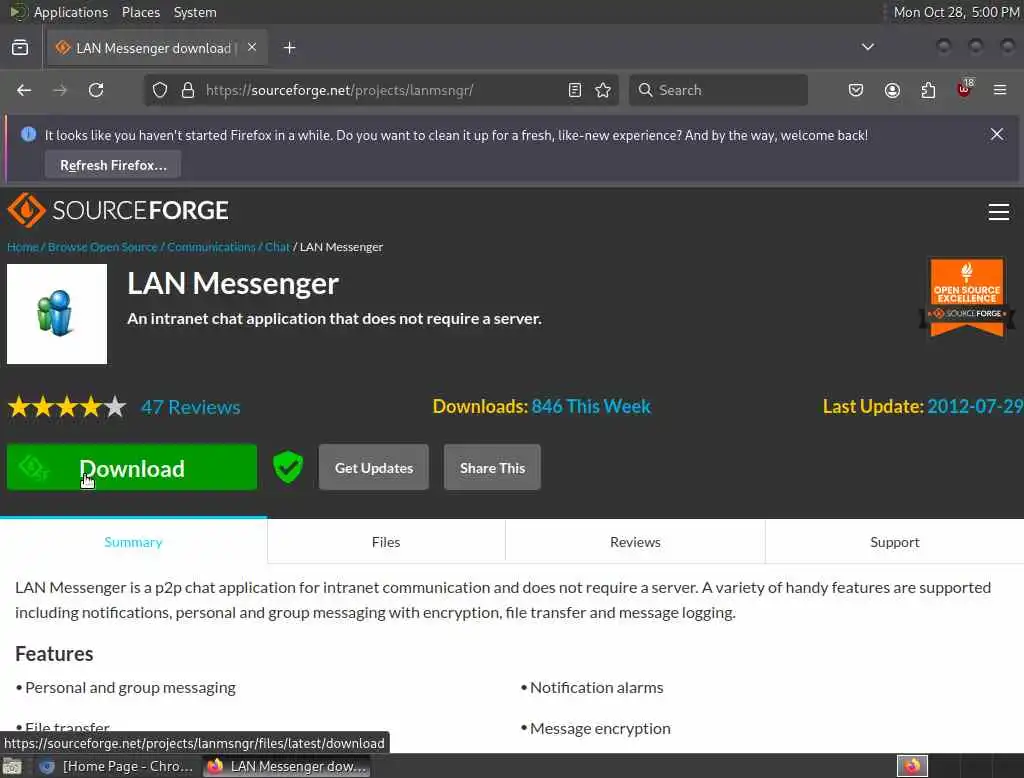Dismiss the Firefox refresh notification
This screenshot has width=1024, height=778.
click(x=997, y=134)
